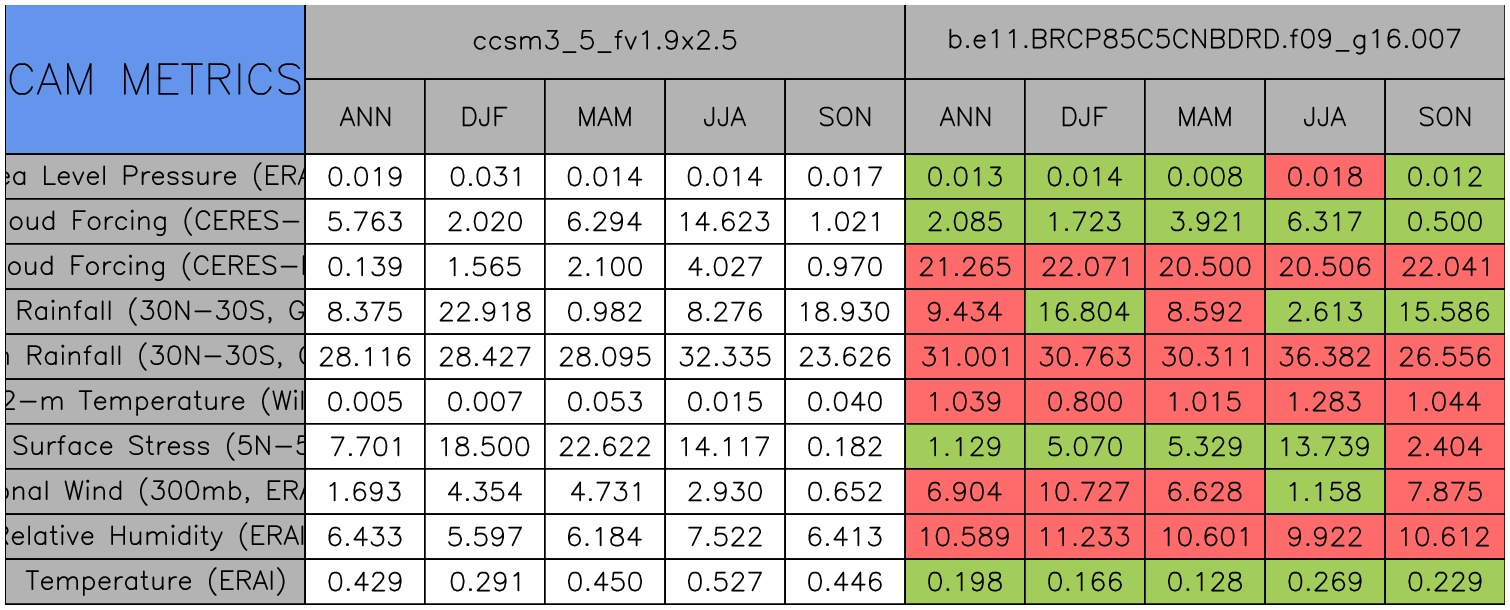This screenshot has height=610, width=1510.
Task: Click the white cell showing 14.623
Action: click(725, 222)
